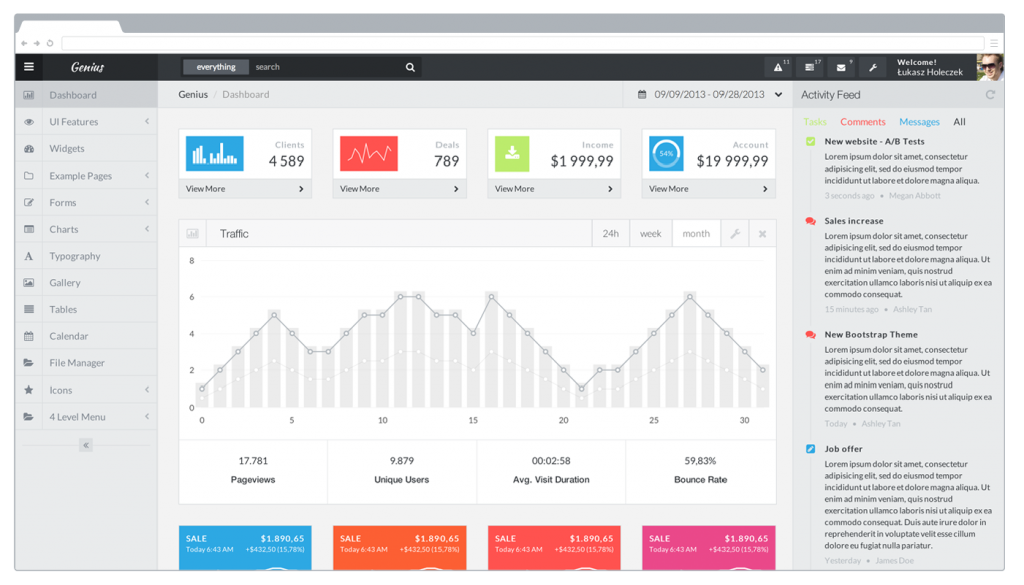Refresh the Activity Feed
The height and width of the screenshot is (585, 1024).
[x=990, y=95]
